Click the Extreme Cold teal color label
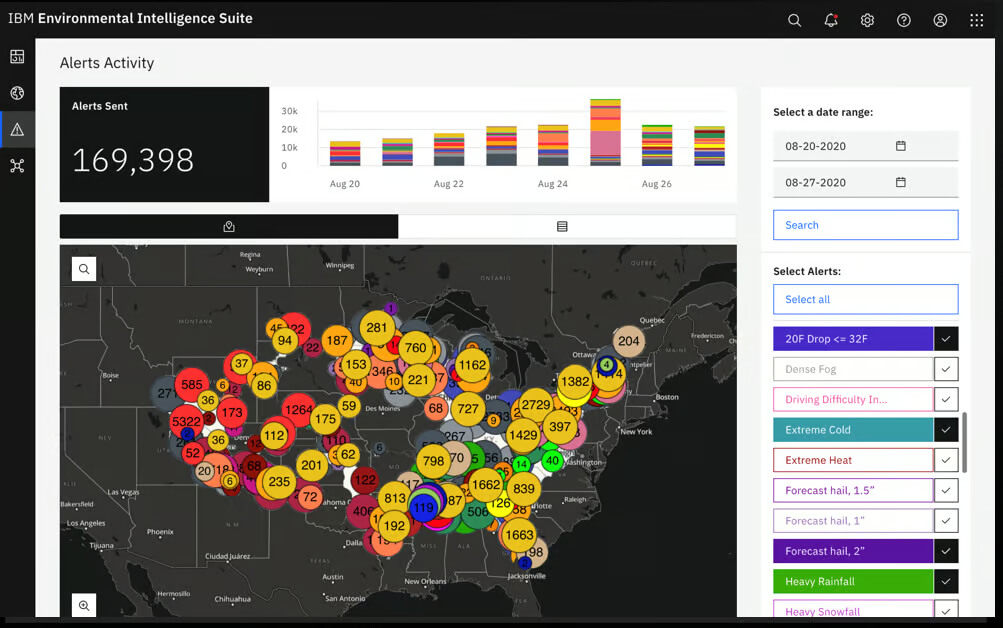 [853, 430]
